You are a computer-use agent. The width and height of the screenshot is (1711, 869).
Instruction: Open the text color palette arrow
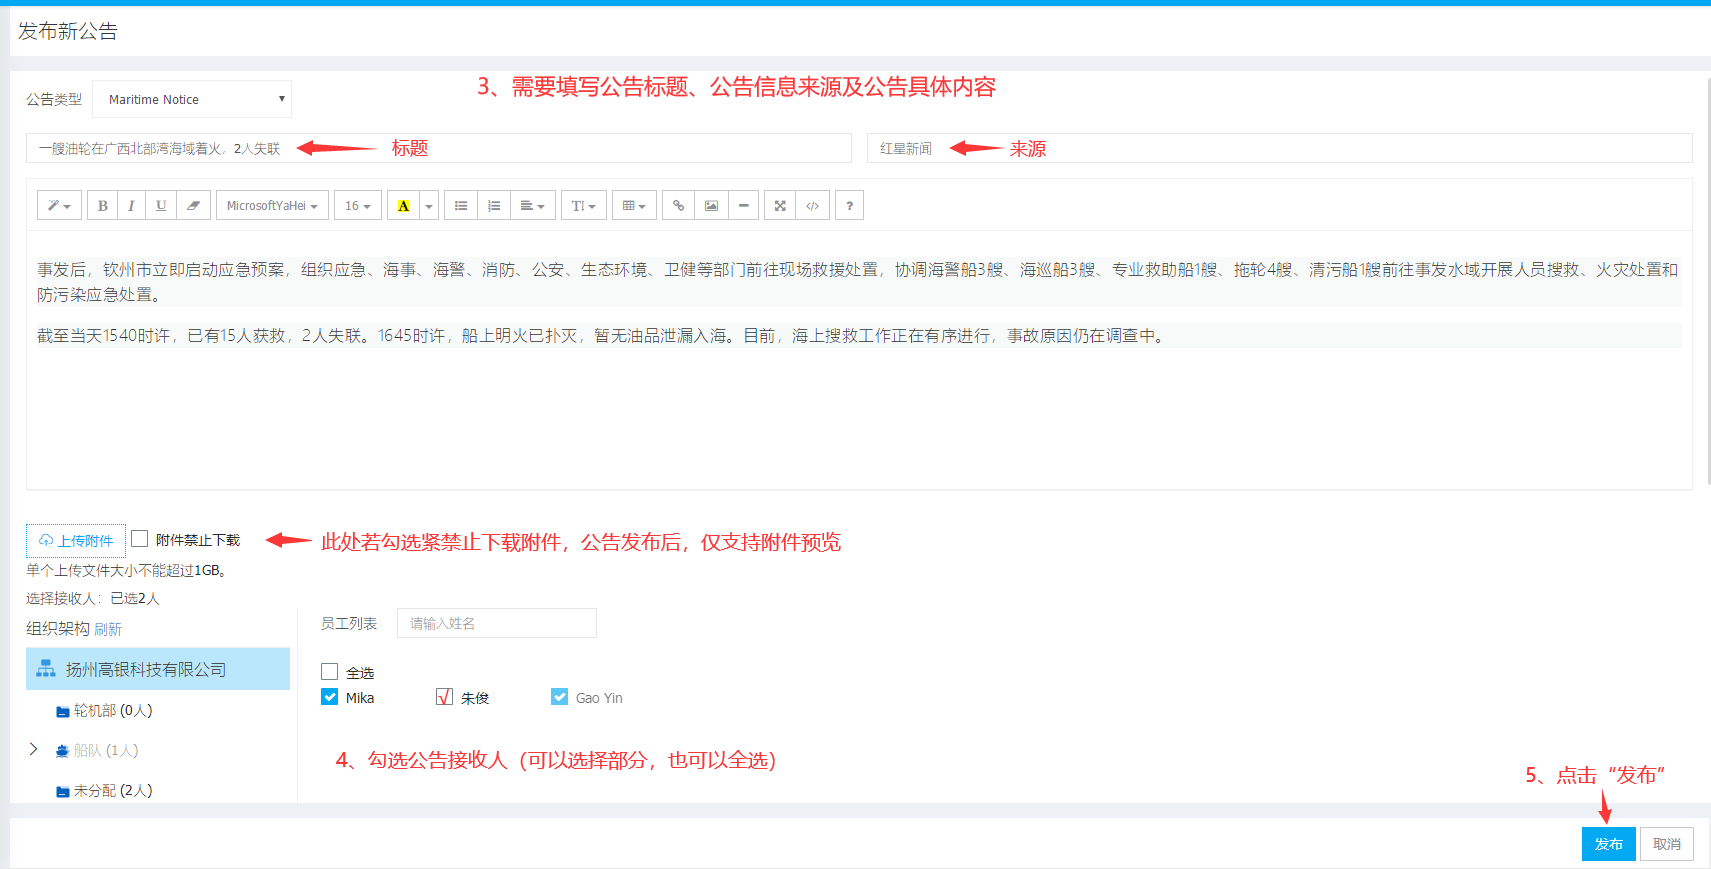click(x=429, y=205)
